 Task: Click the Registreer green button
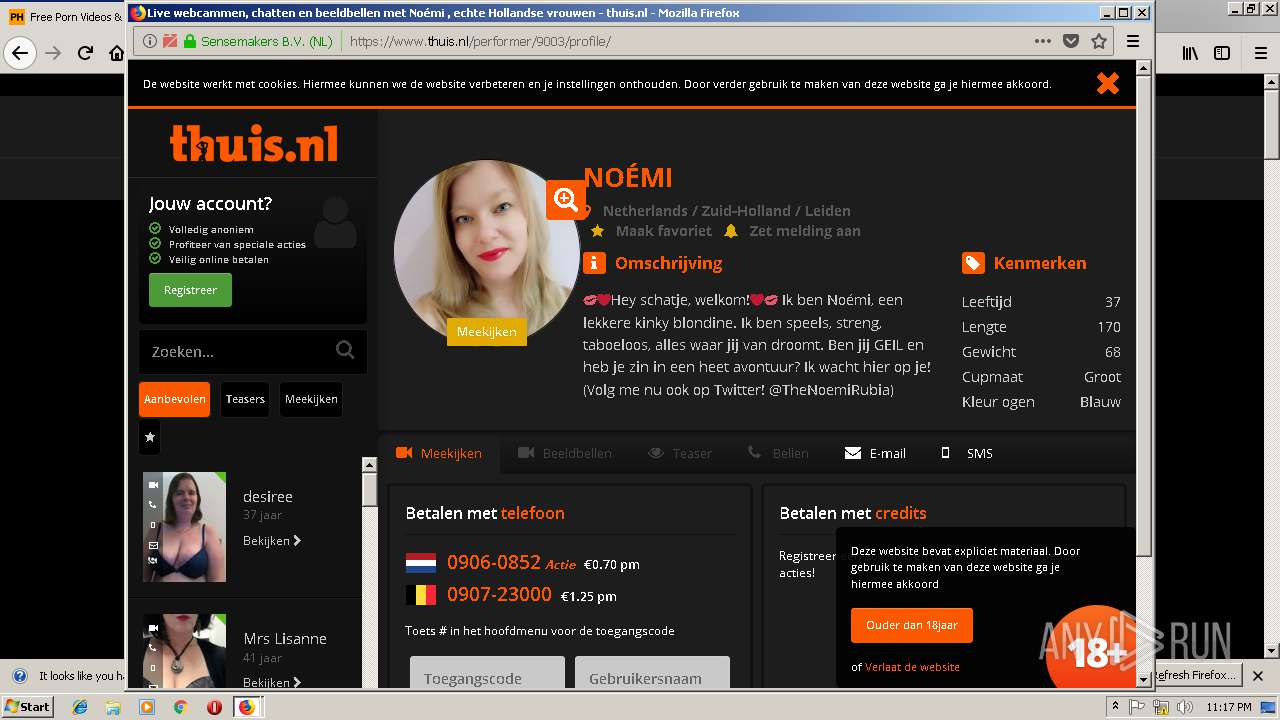[190, 290]
